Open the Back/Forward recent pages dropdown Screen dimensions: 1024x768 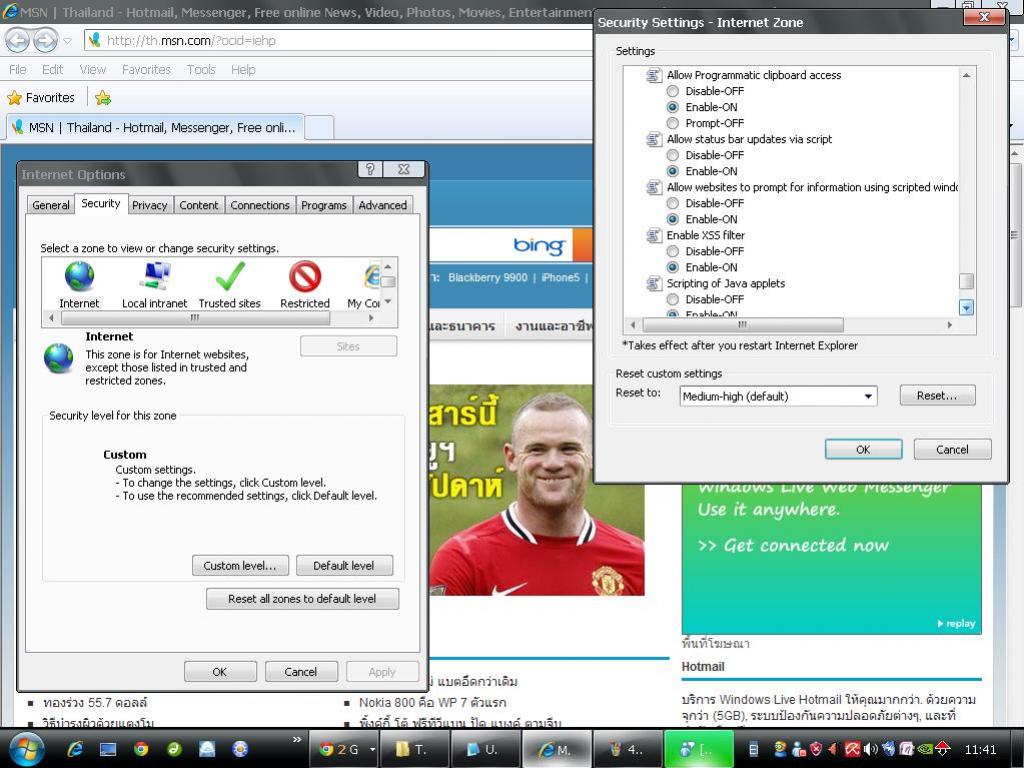(68, 41)
